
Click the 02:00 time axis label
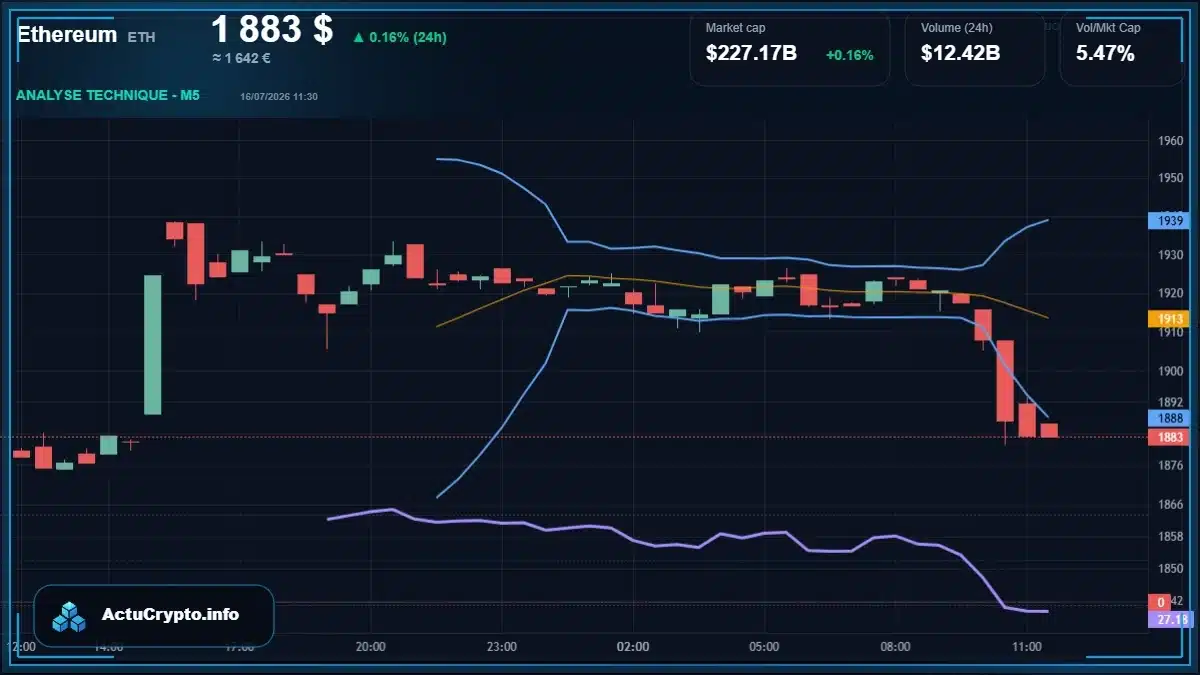pyautogui.click(x=633, y=647)
